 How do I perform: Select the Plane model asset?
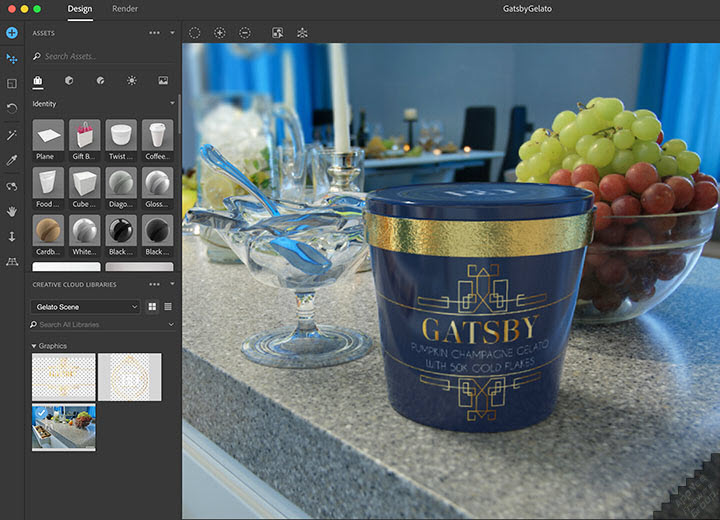pyautogui.click(x=48, y=140)
